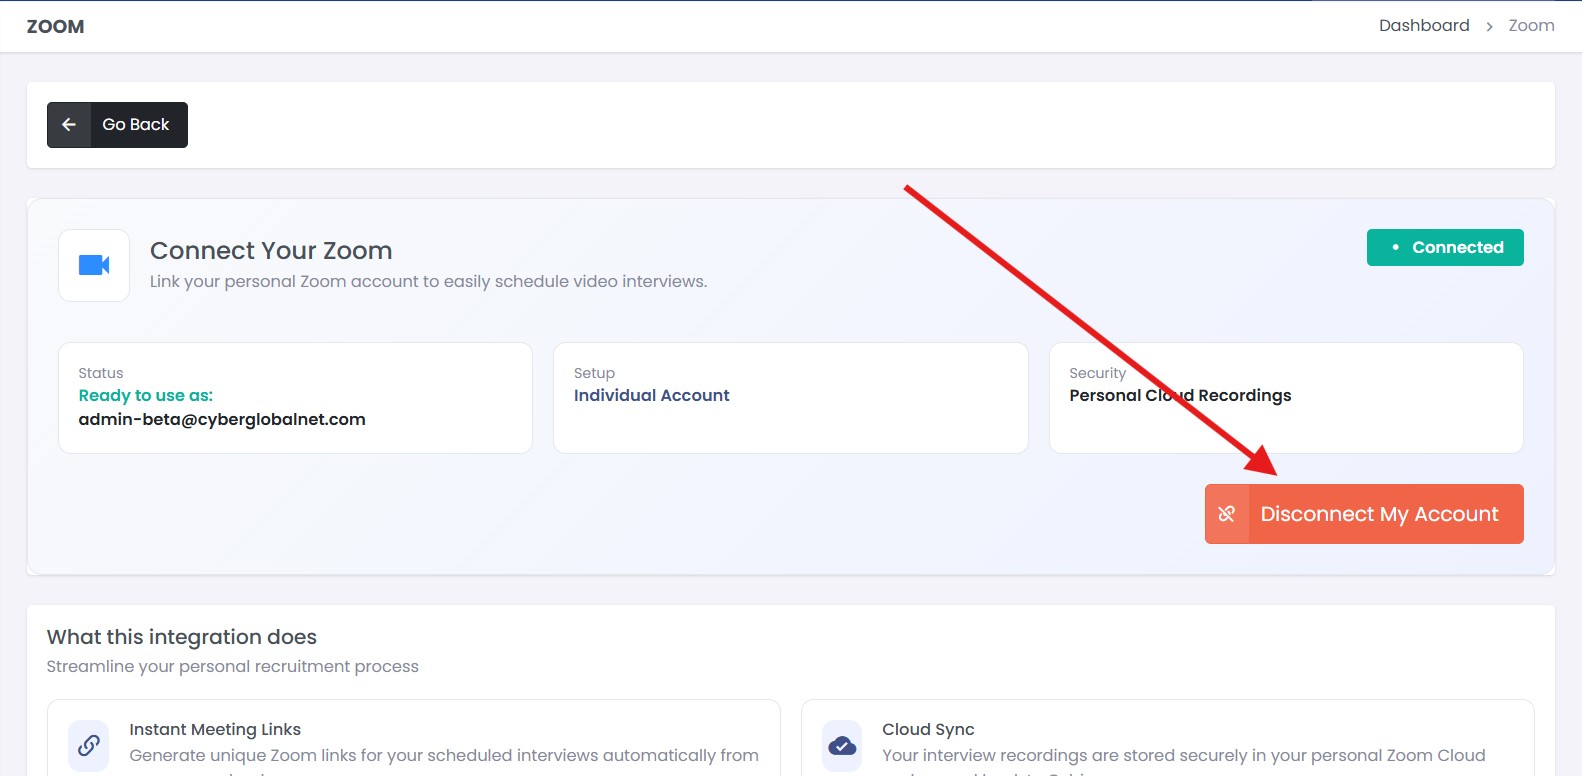Click the back arrow icon
The height and width of the screenshot is (776, 1582).
click(69, 125)
